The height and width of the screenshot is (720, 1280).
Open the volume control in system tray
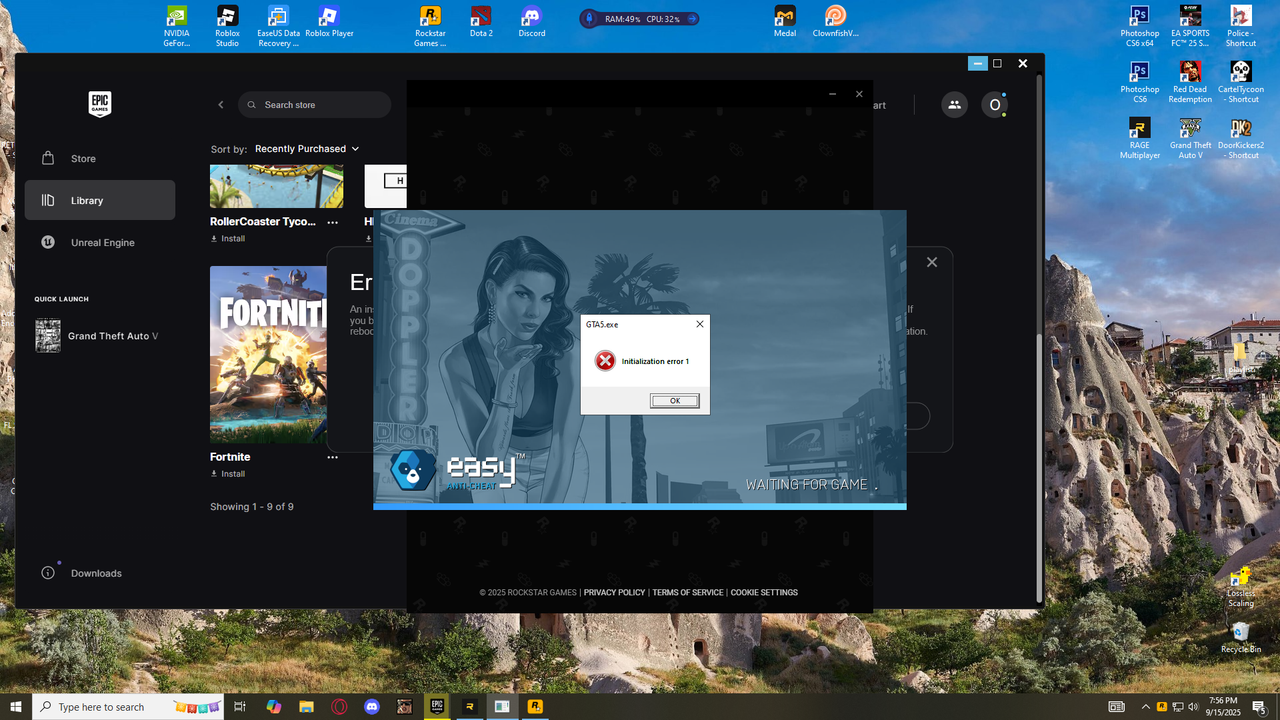pyautogui.click(x=1192, y=707)
